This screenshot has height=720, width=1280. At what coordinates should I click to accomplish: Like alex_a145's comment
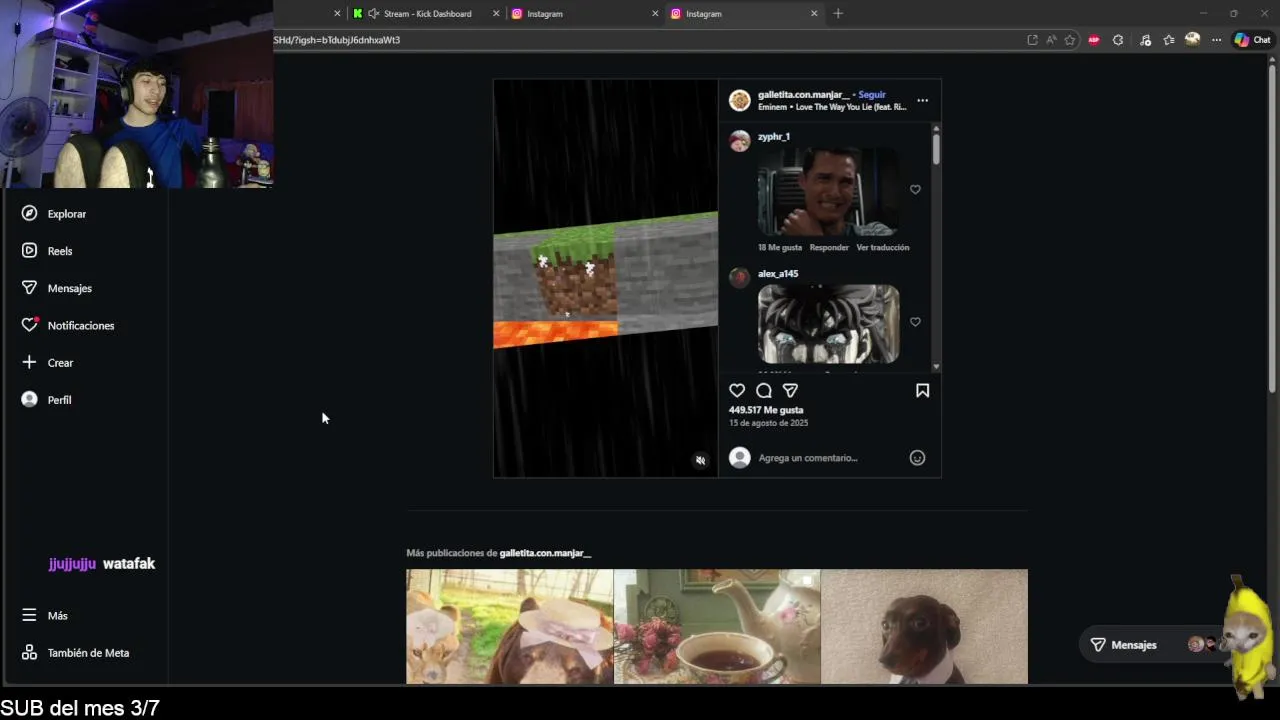point(915,322)
